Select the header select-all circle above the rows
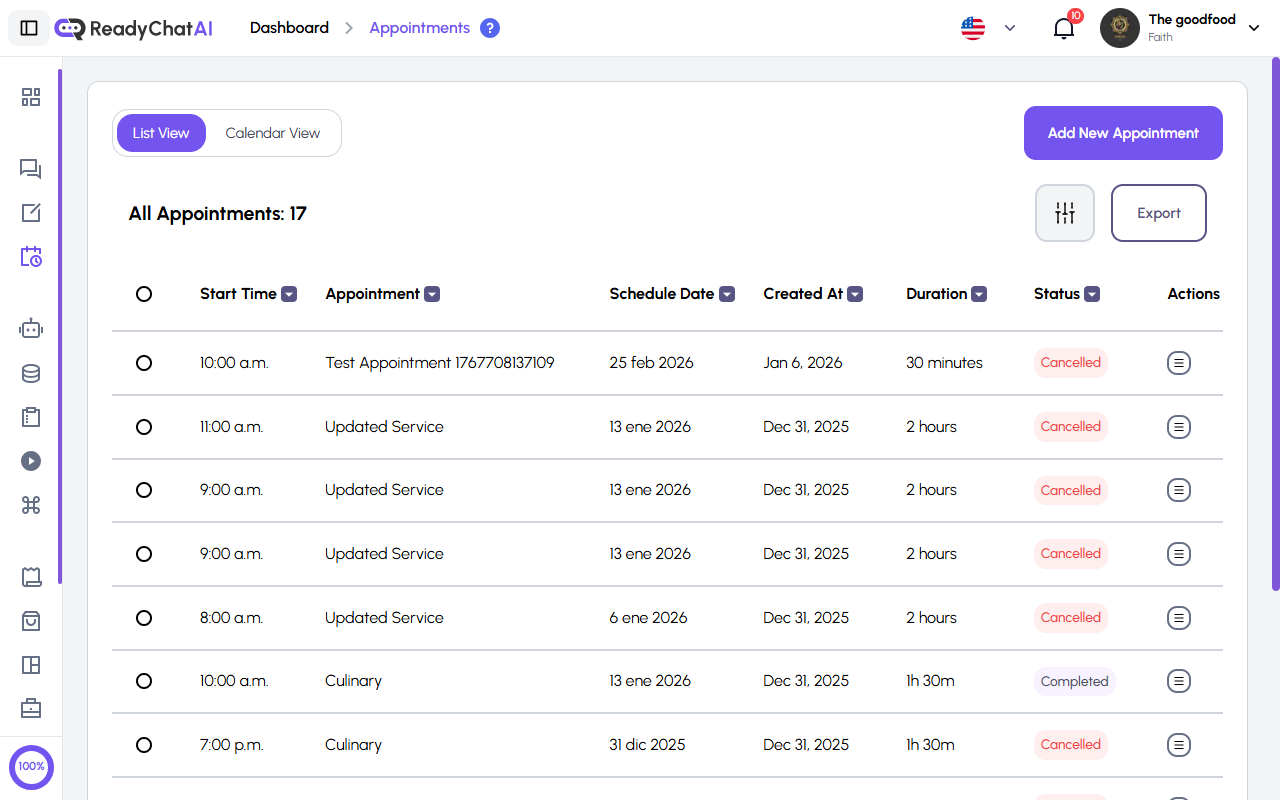1280x800 pixels. [x=144, y=294]
